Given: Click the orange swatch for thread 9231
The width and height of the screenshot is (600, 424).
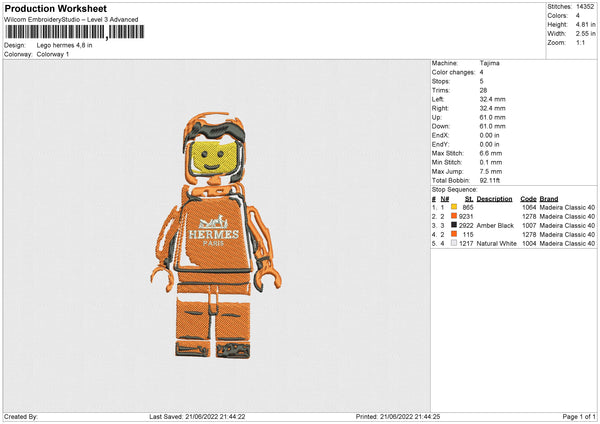Looking at the screenshot, I should [453, 216].
